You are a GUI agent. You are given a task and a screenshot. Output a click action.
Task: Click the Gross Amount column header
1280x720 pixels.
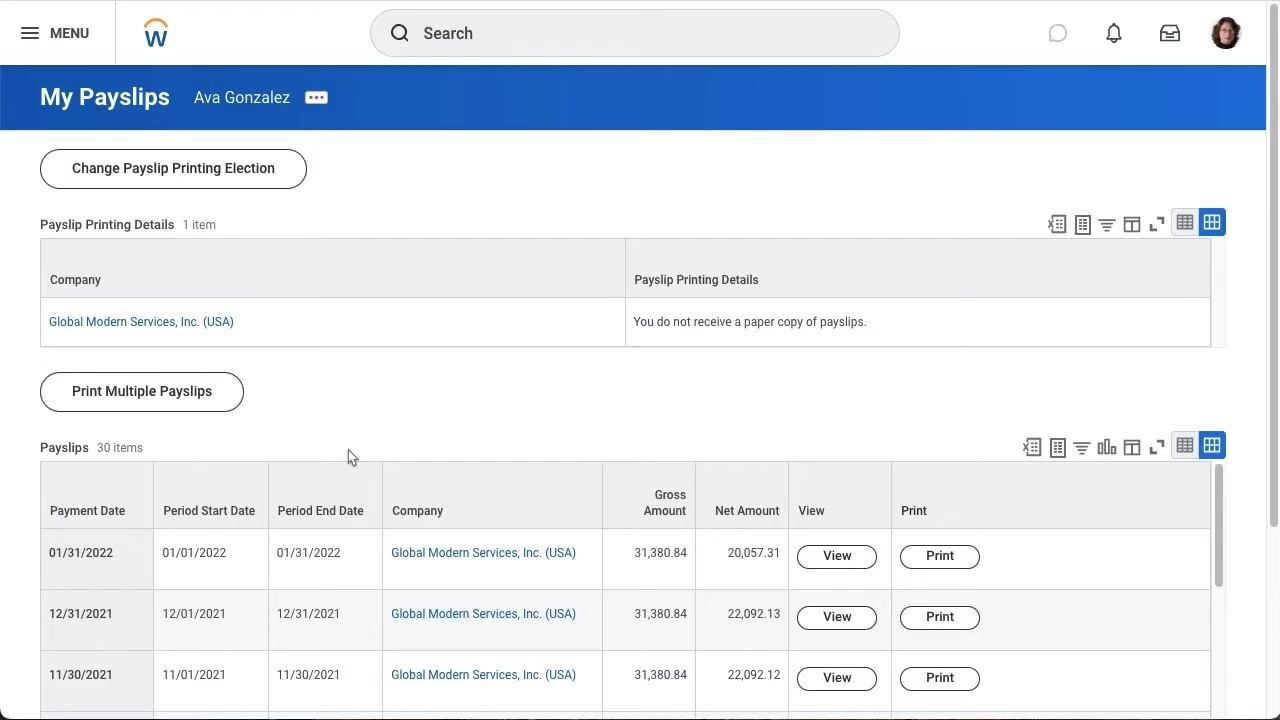point(649,496)
